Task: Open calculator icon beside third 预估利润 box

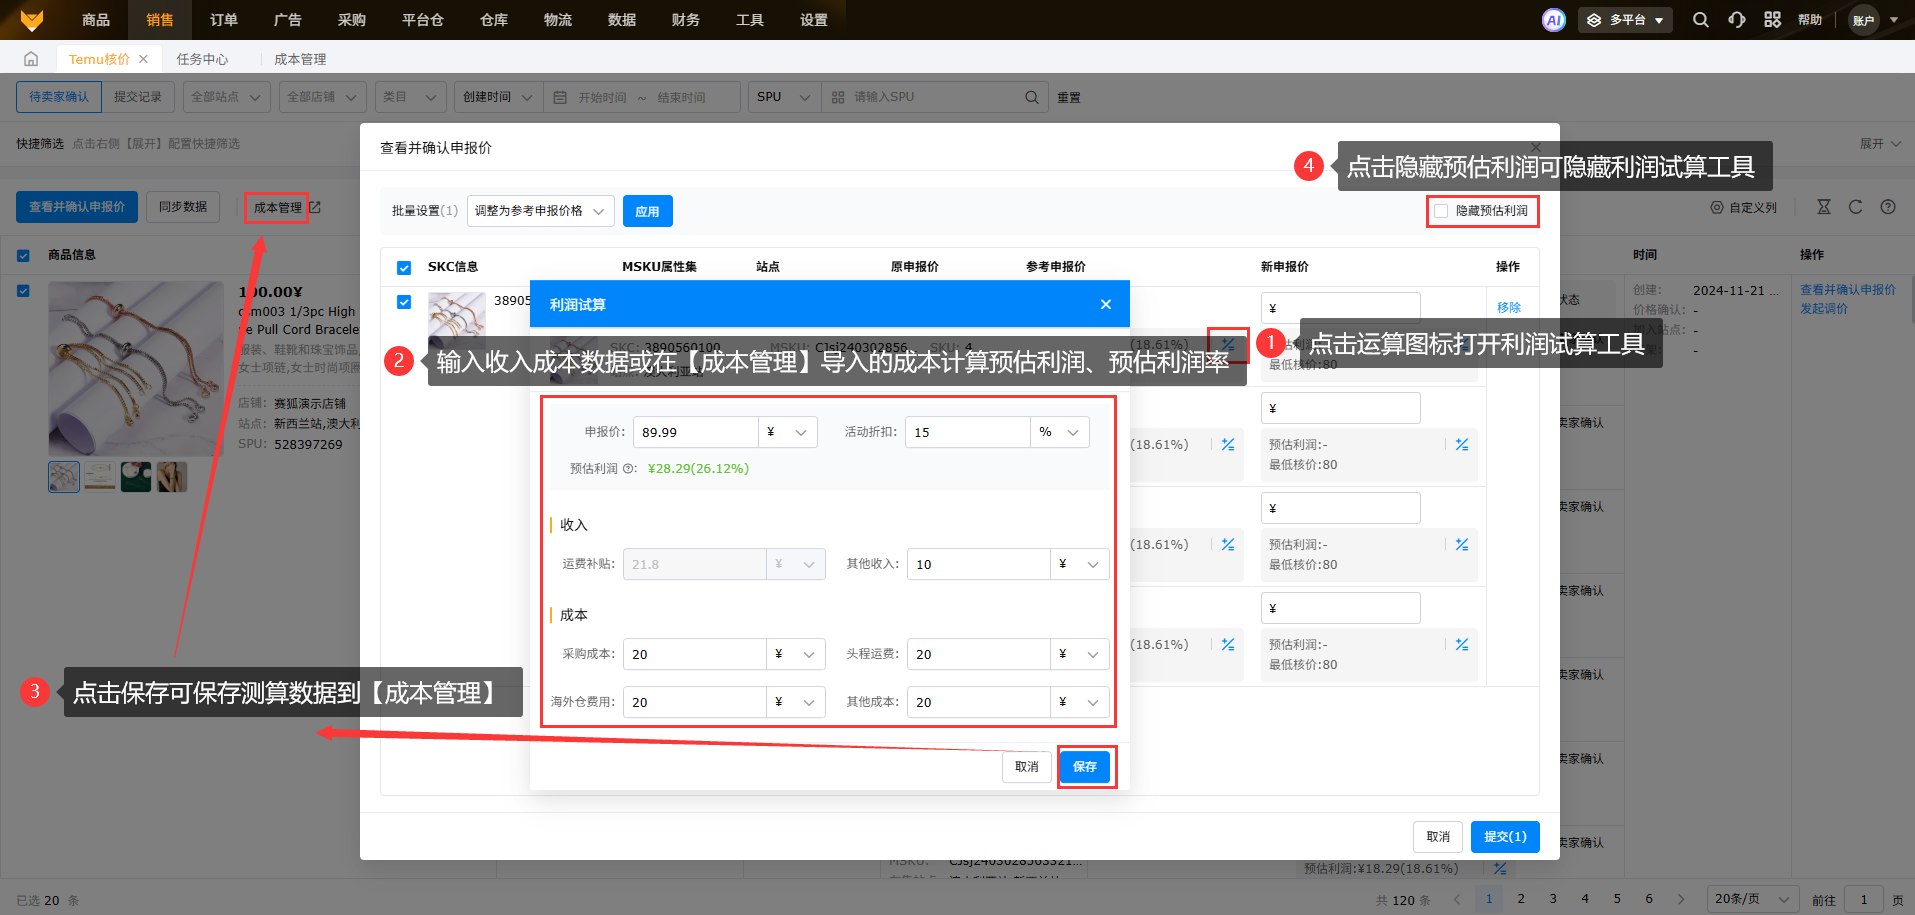Action: coord(1462,544)
